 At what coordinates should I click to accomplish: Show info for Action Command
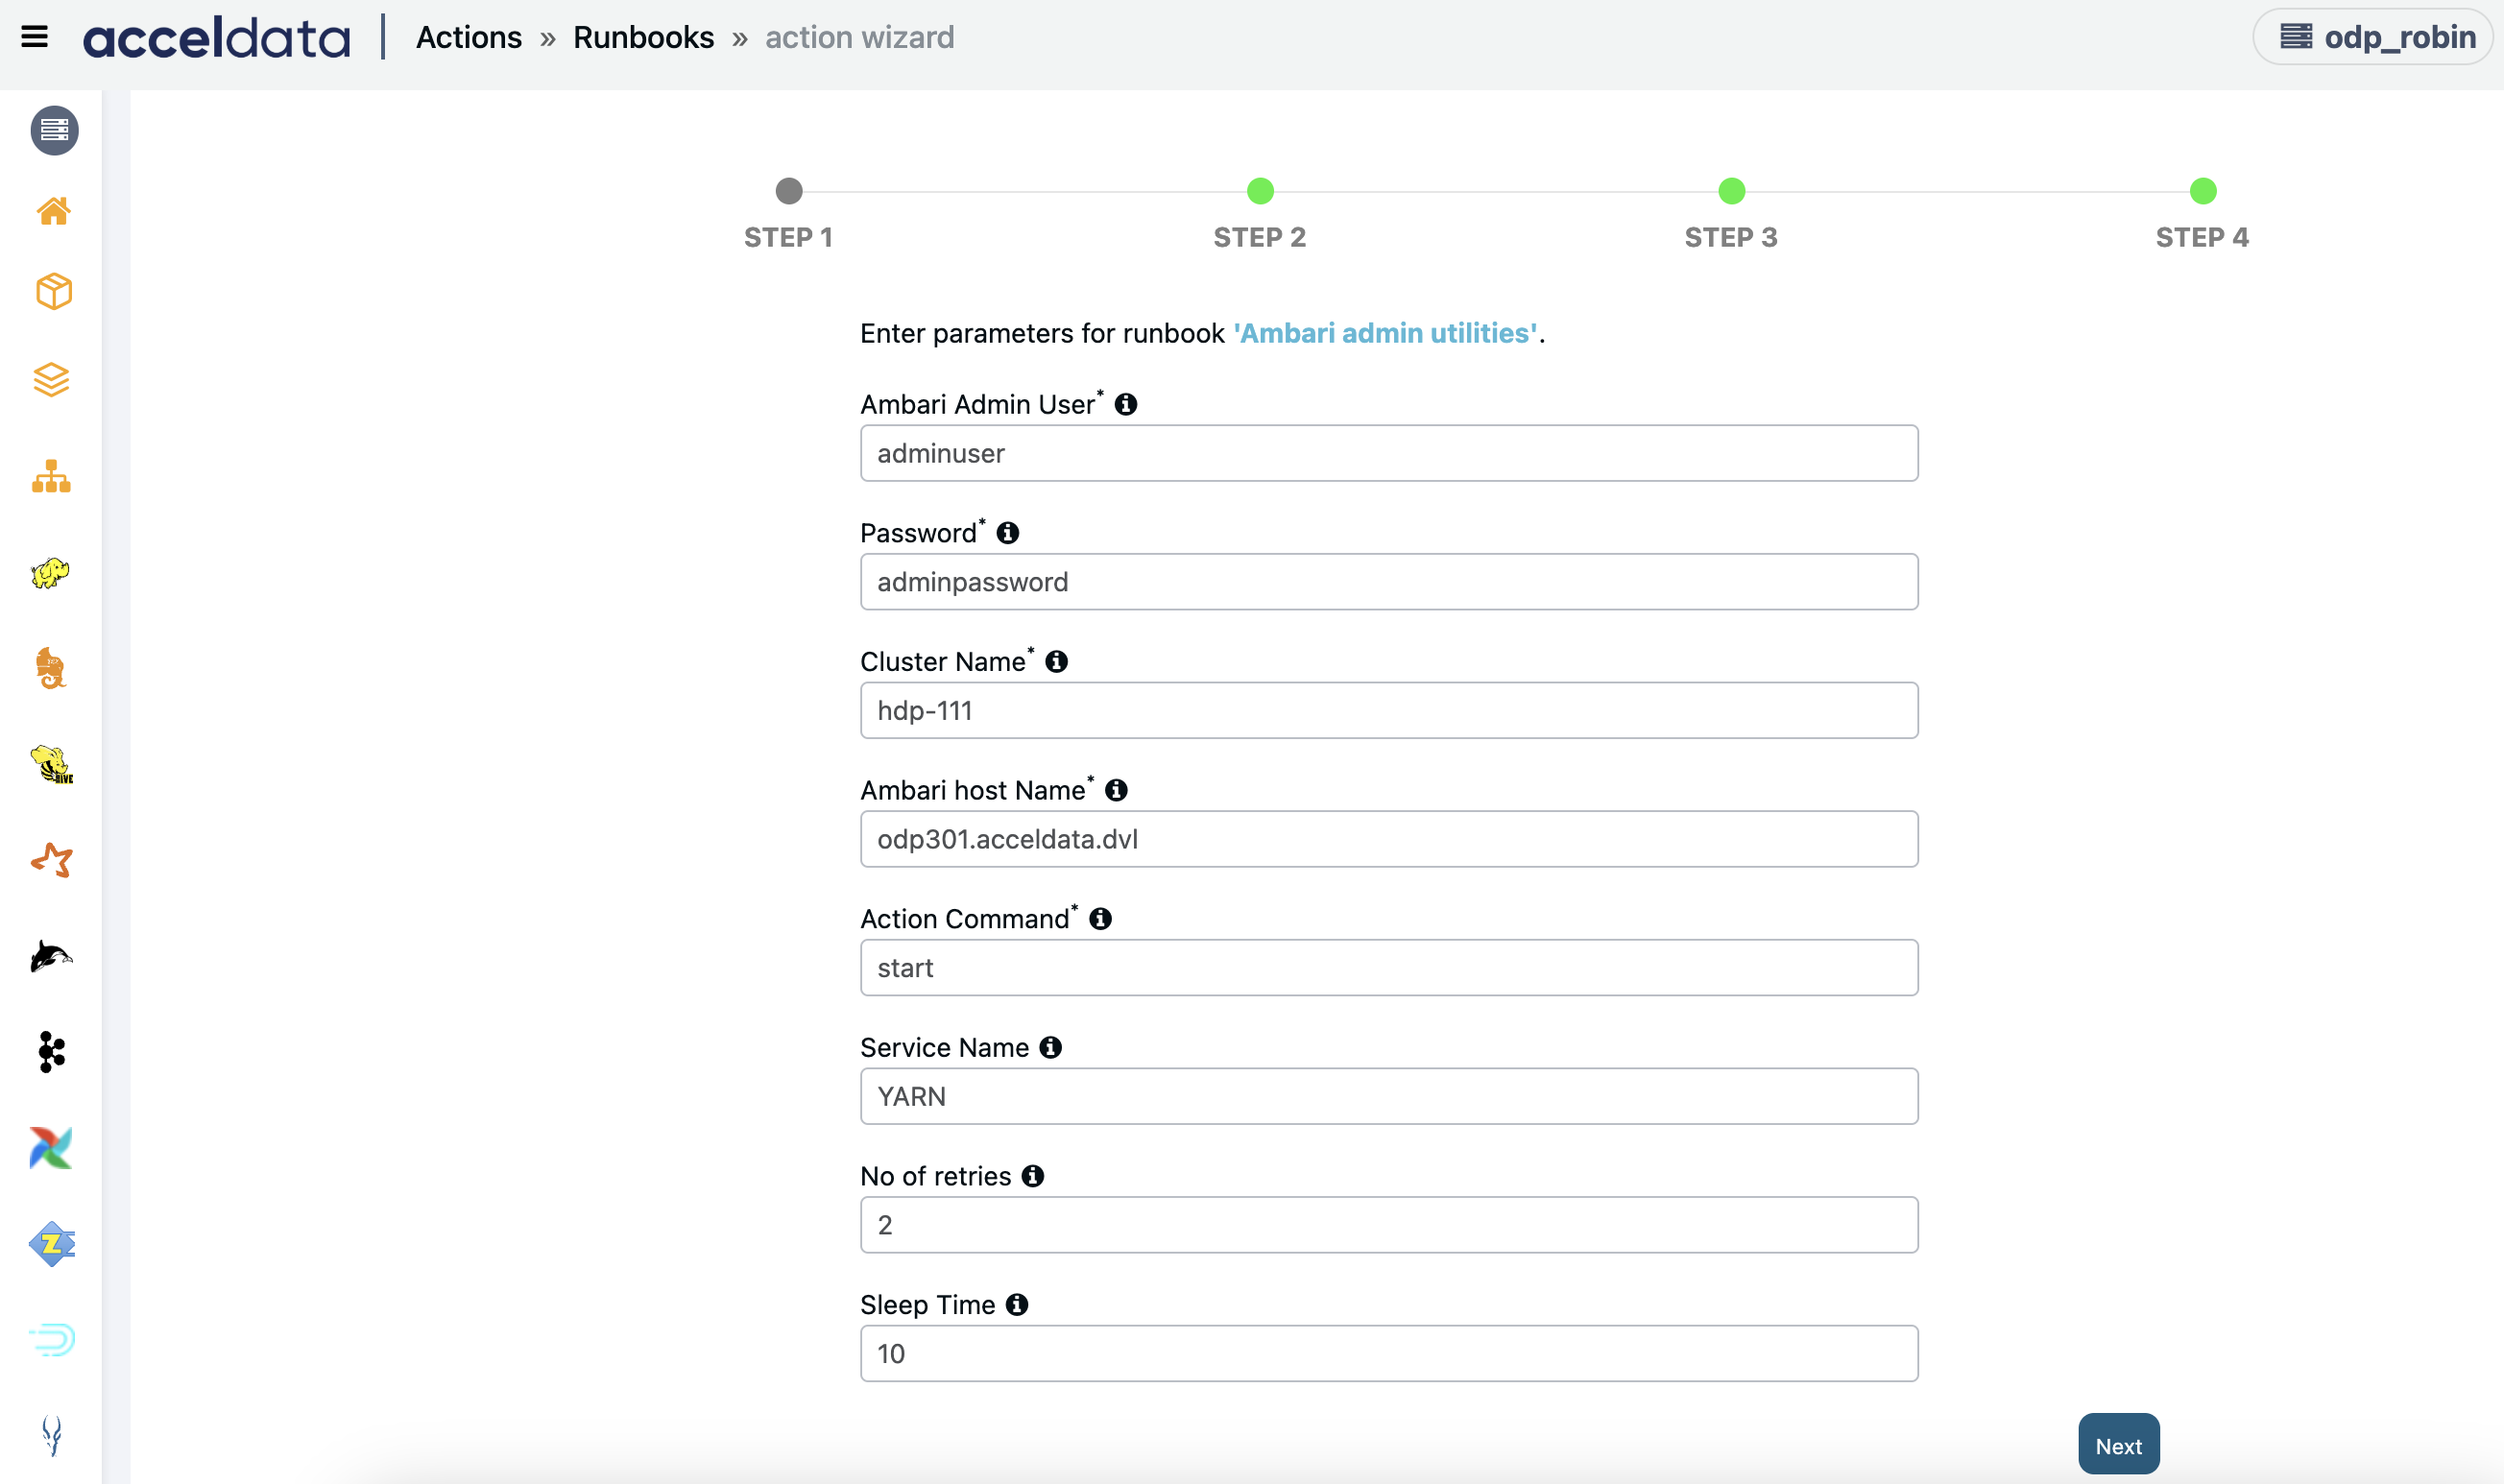click(x=1101, y=919)
